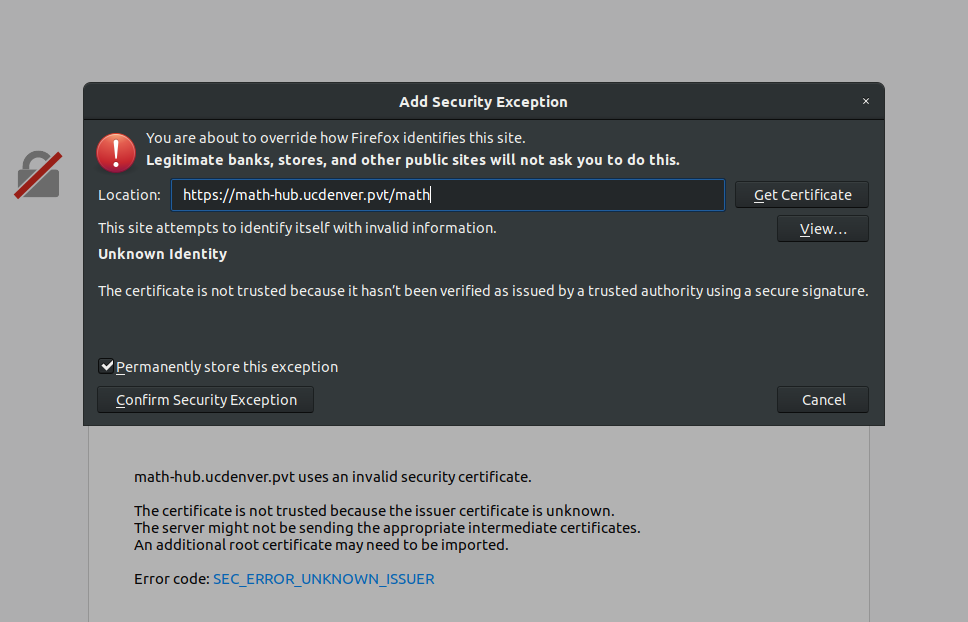The image size is (968, 622).
Task: Click the red warning exclamation icon
Action: coord(116,152)
